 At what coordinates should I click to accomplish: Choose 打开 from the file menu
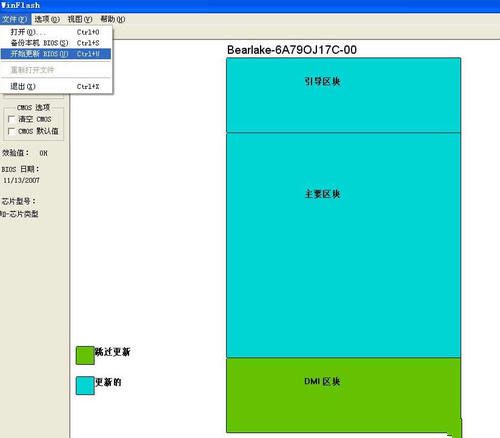point(56,32)
